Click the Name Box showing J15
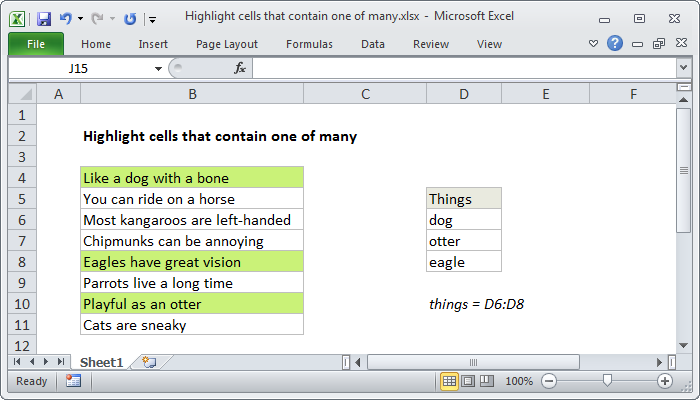Screen dimensions: 700x400 pos(81,69)
